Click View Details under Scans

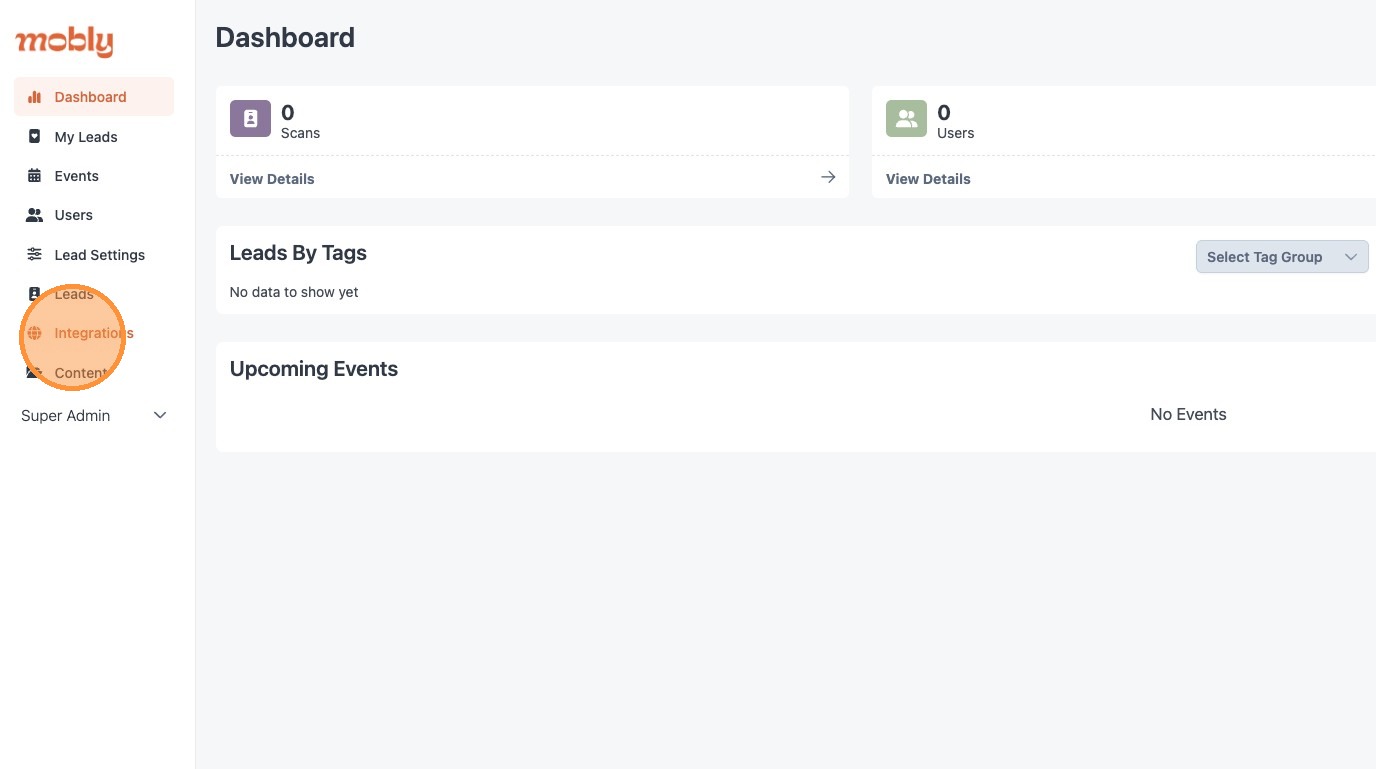coord(272,179)
